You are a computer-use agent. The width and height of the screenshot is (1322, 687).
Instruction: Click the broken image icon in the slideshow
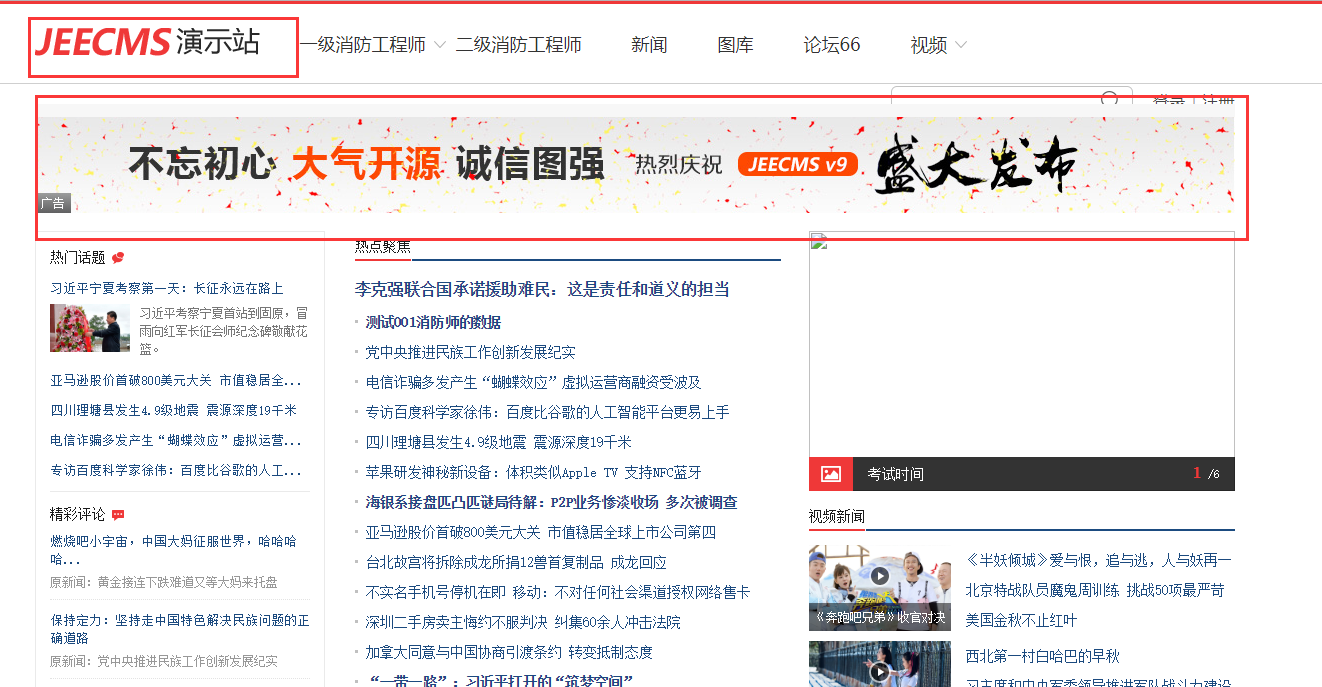pyautogui.click(x=818, y=241)
